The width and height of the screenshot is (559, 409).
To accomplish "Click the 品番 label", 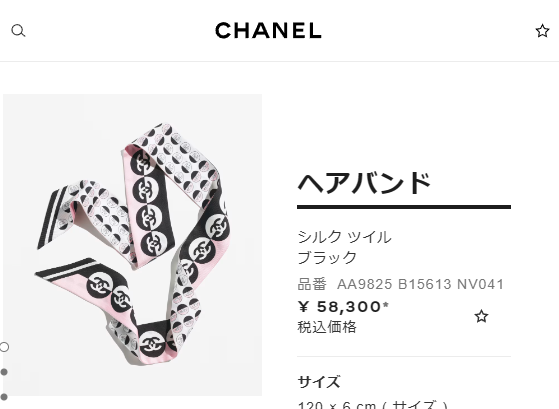I will pyautogui.click(x=312, y=285).
